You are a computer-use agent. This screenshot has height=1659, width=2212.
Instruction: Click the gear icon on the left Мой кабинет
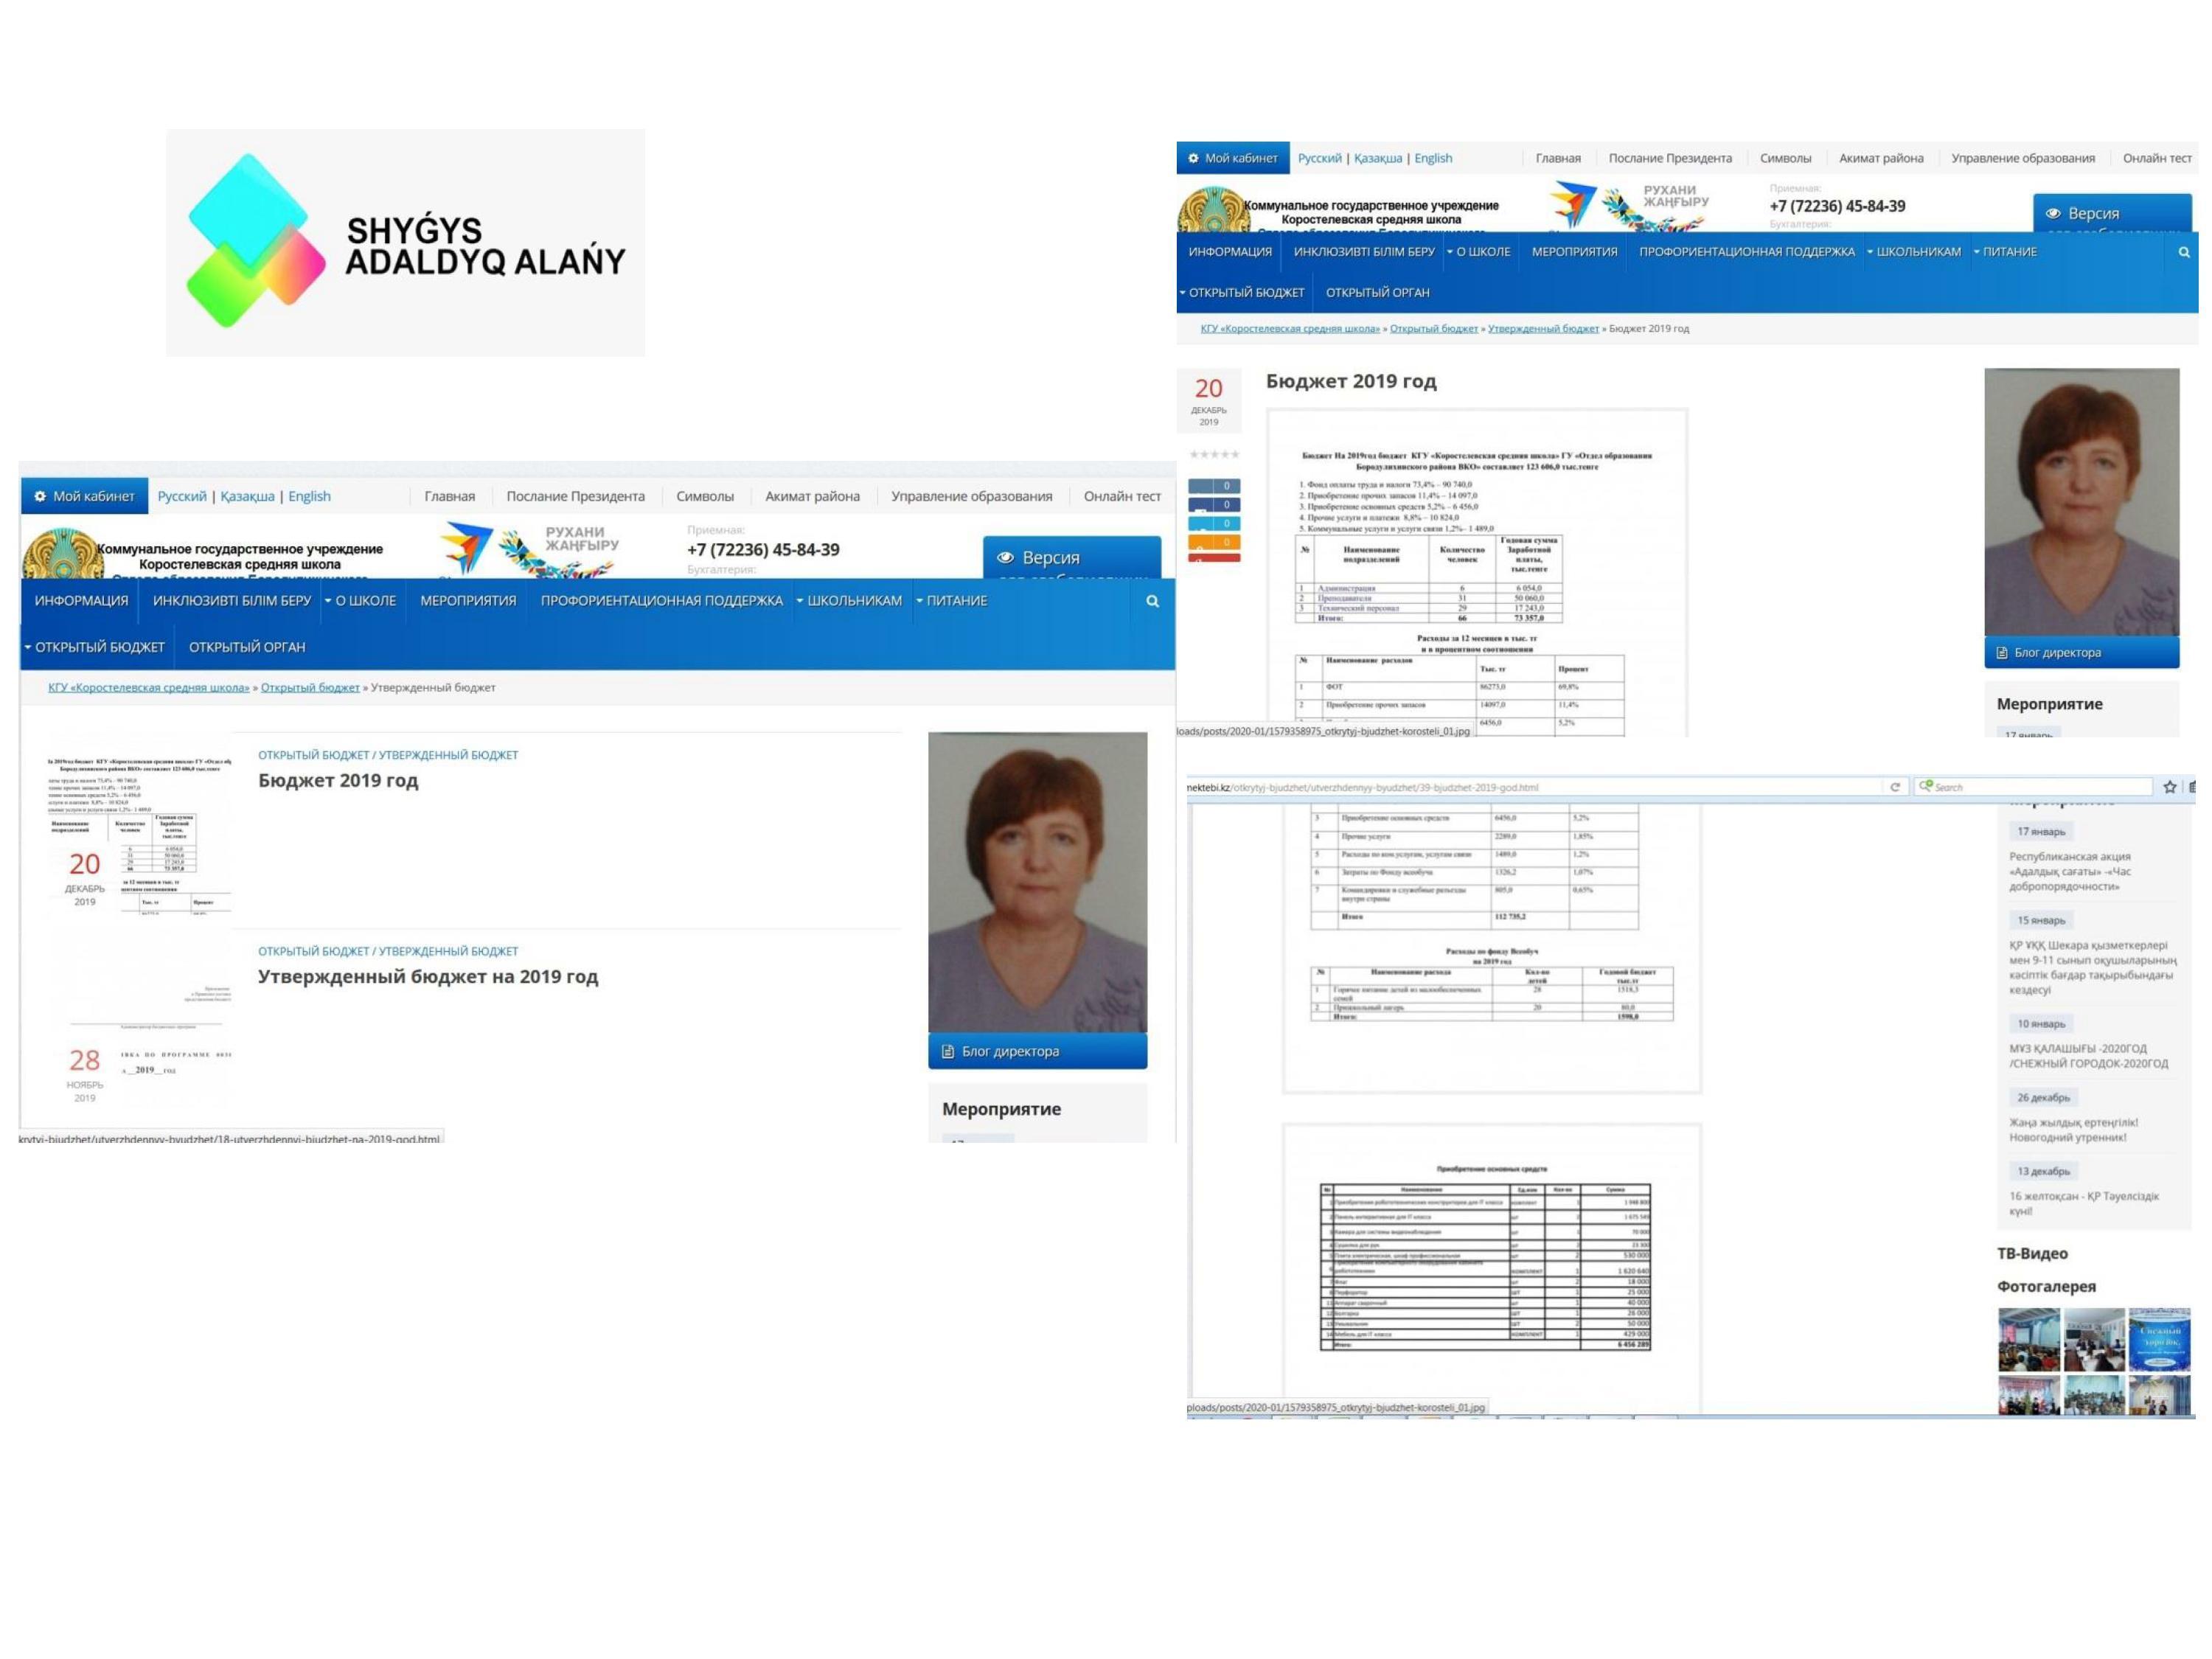tap(40, 496)
